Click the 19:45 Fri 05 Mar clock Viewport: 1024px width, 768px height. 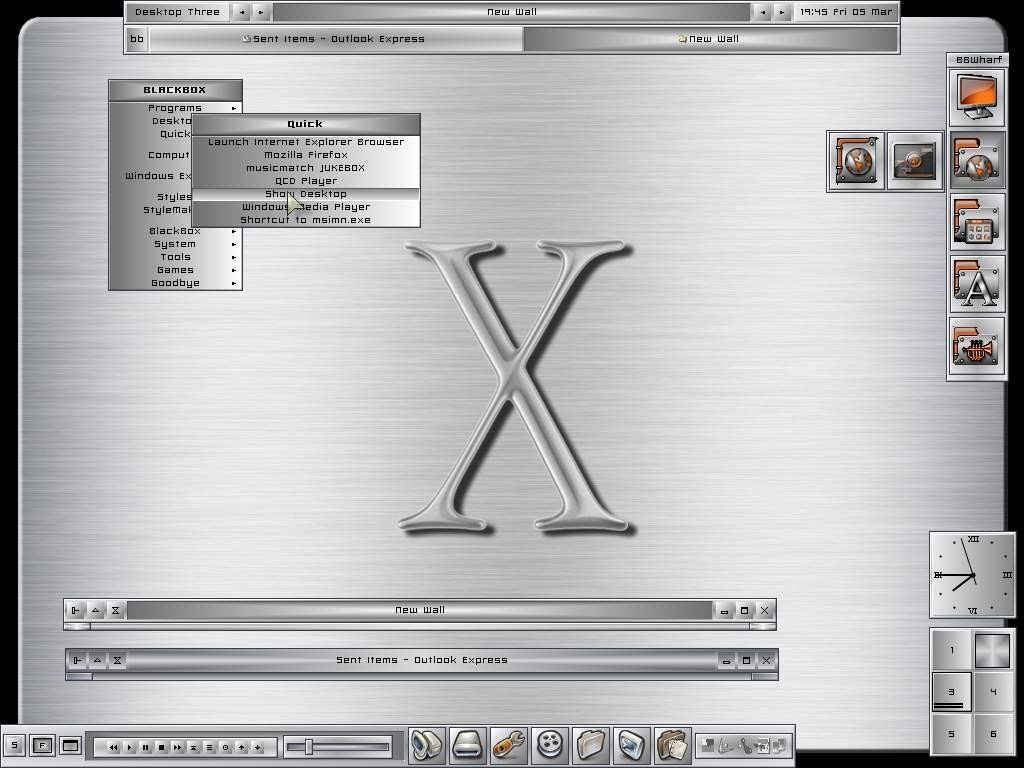pos(846,12)
